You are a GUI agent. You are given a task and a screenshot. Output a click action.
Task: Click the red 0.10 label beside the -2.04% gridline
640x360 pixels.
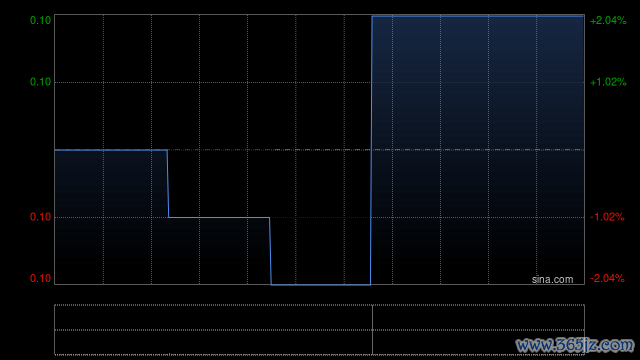click(40, 278)
